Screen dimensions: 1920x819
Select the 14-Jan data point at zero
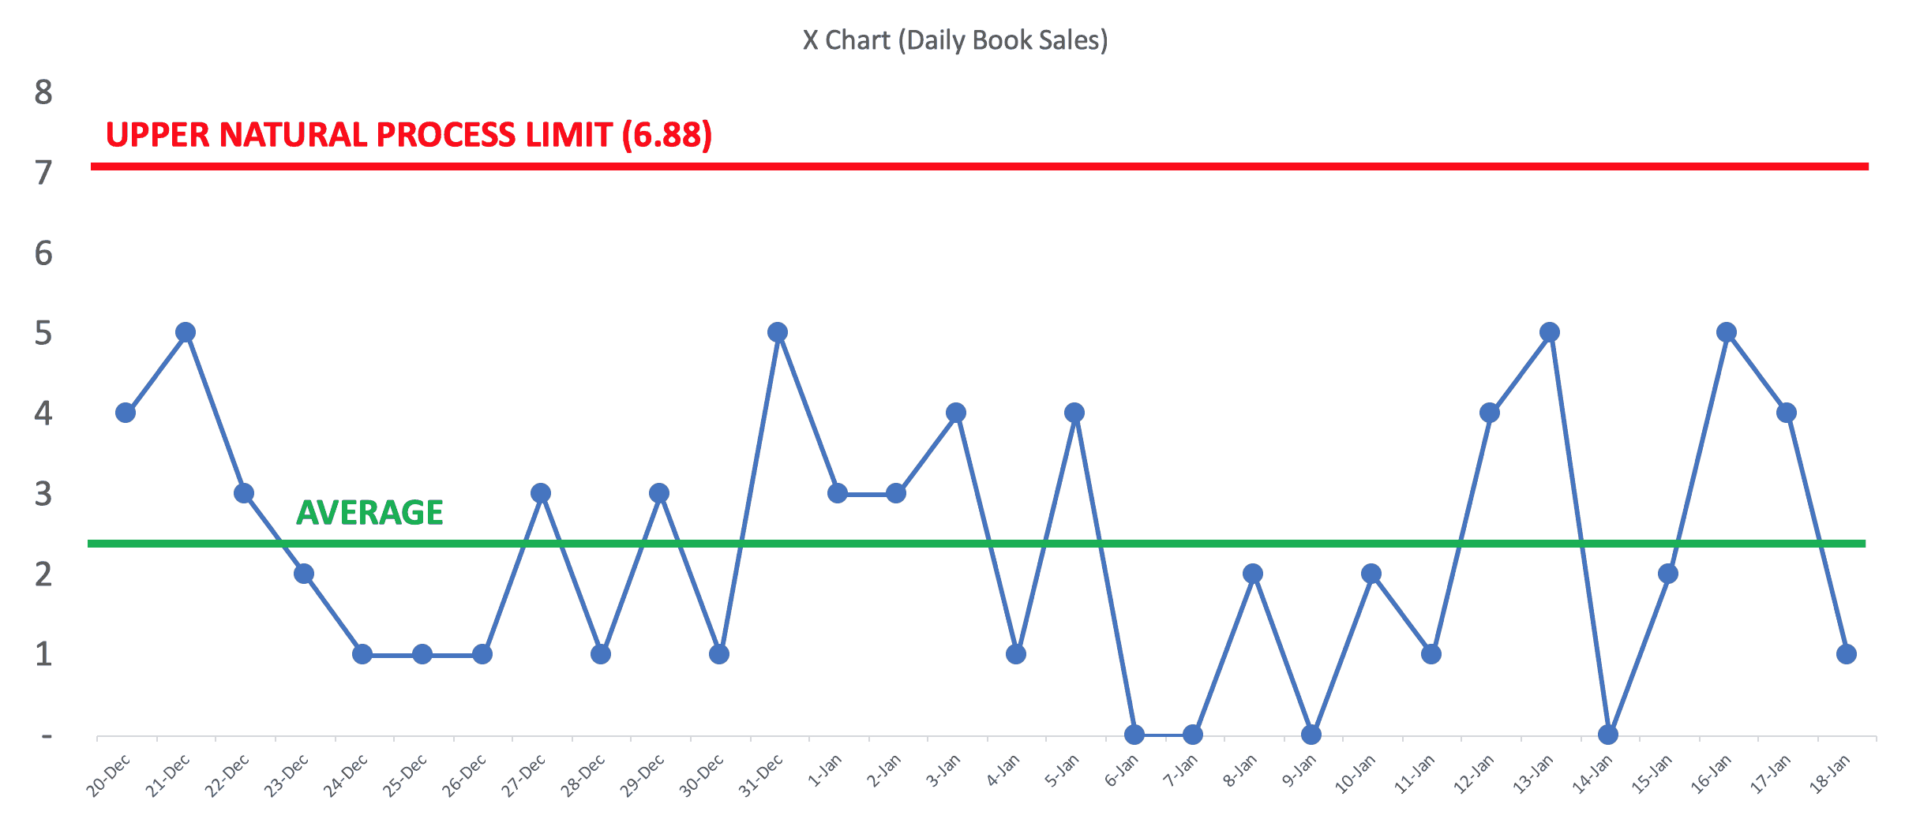pos(1608,734)
